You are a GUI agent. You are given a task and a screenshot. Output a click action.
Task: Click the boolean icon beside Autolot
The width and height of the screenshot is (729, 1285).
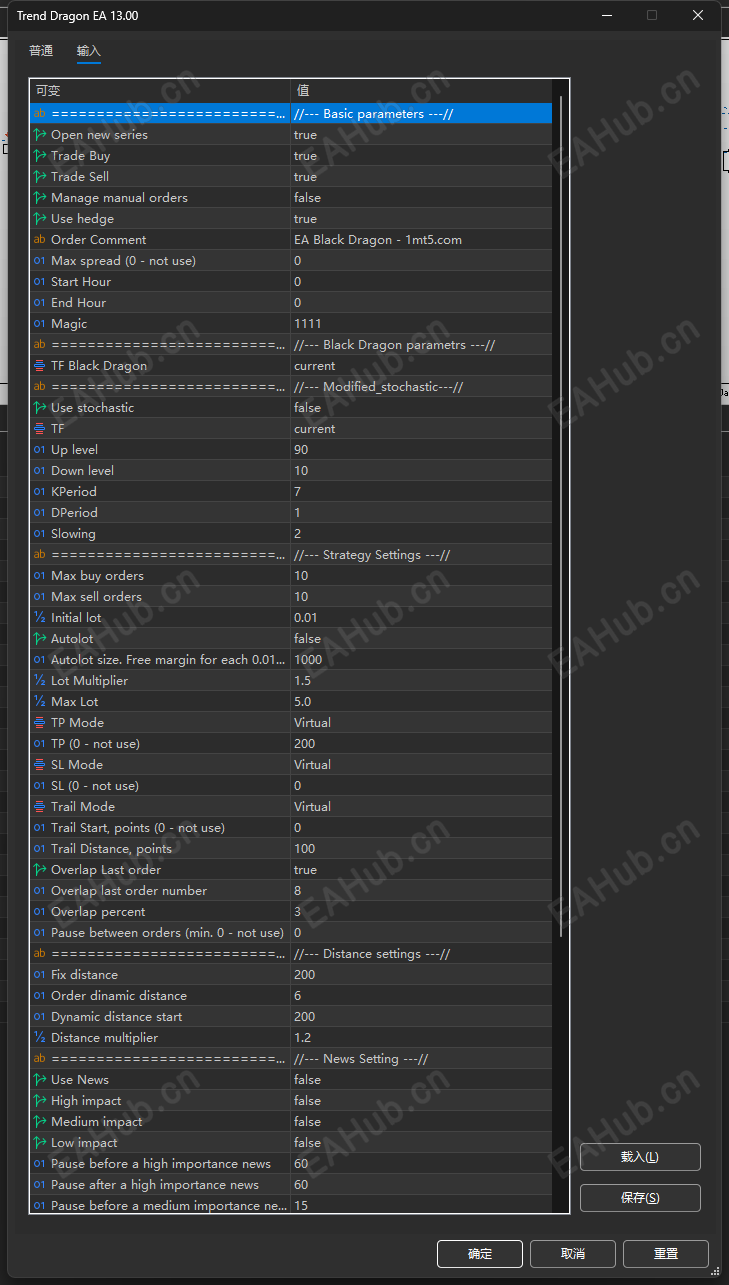[40, 639]
